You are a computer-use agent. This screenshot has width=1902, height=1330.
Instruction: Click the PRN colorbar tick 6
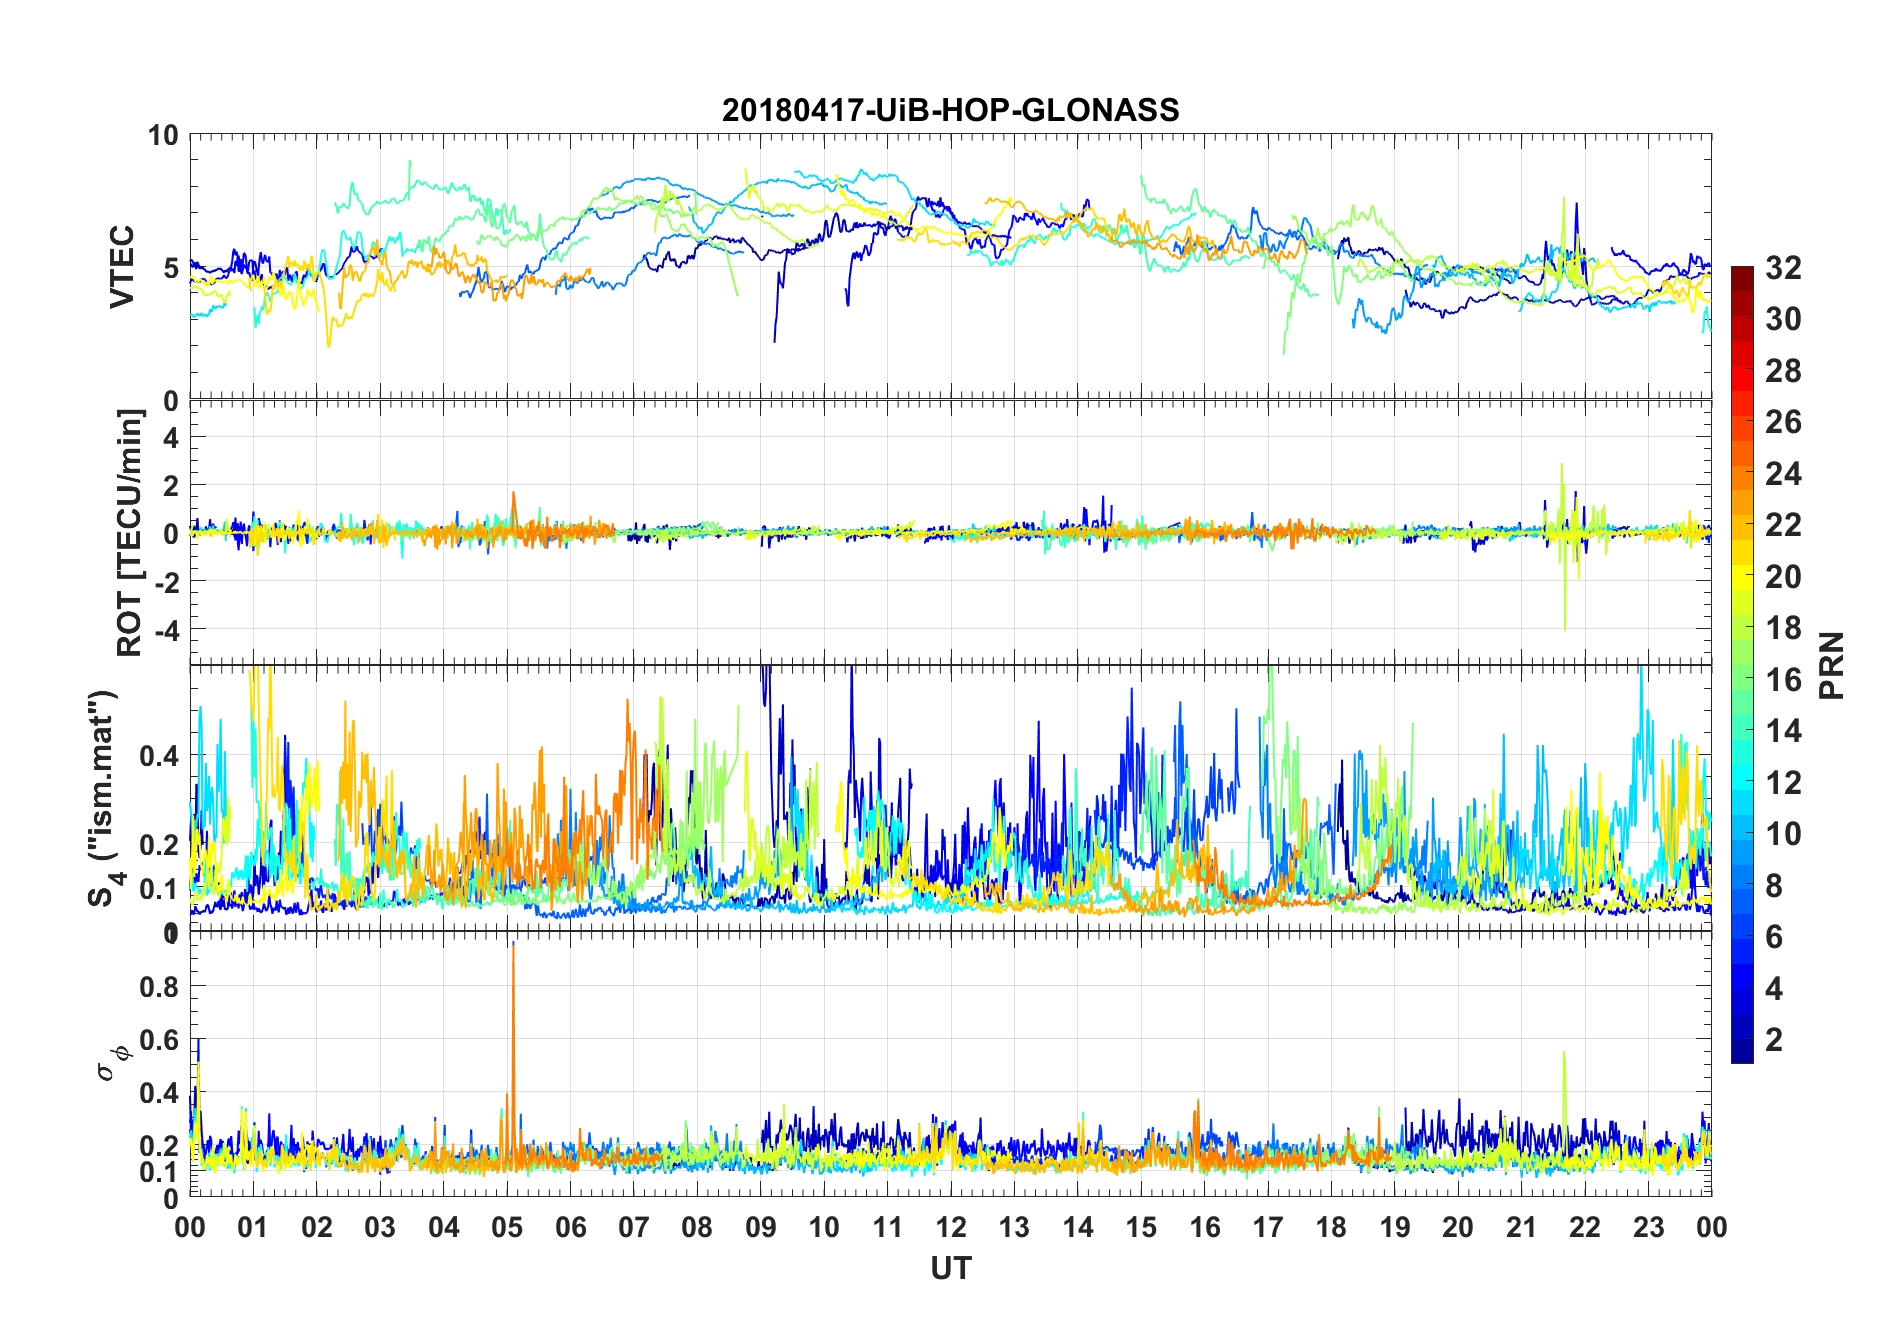[1775, 936]
